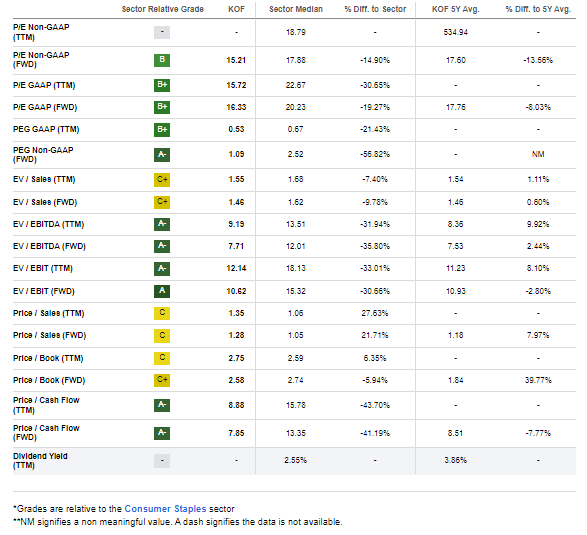Click the C+ grade badge for EV / Sales (FWD)
The width and height of the screenshot is (587, 535).
pyautogui.click(x=162, y=202)
